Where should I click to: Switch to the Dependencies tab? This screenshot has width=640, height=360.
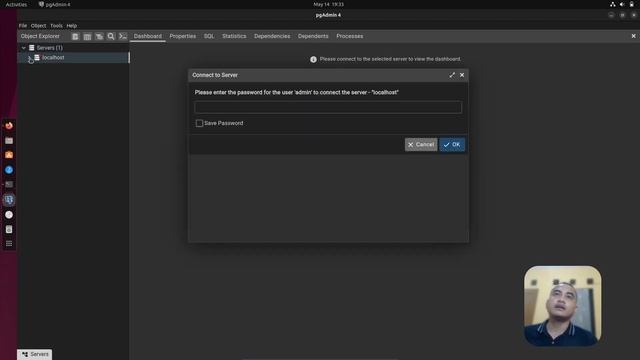(272, 36)
